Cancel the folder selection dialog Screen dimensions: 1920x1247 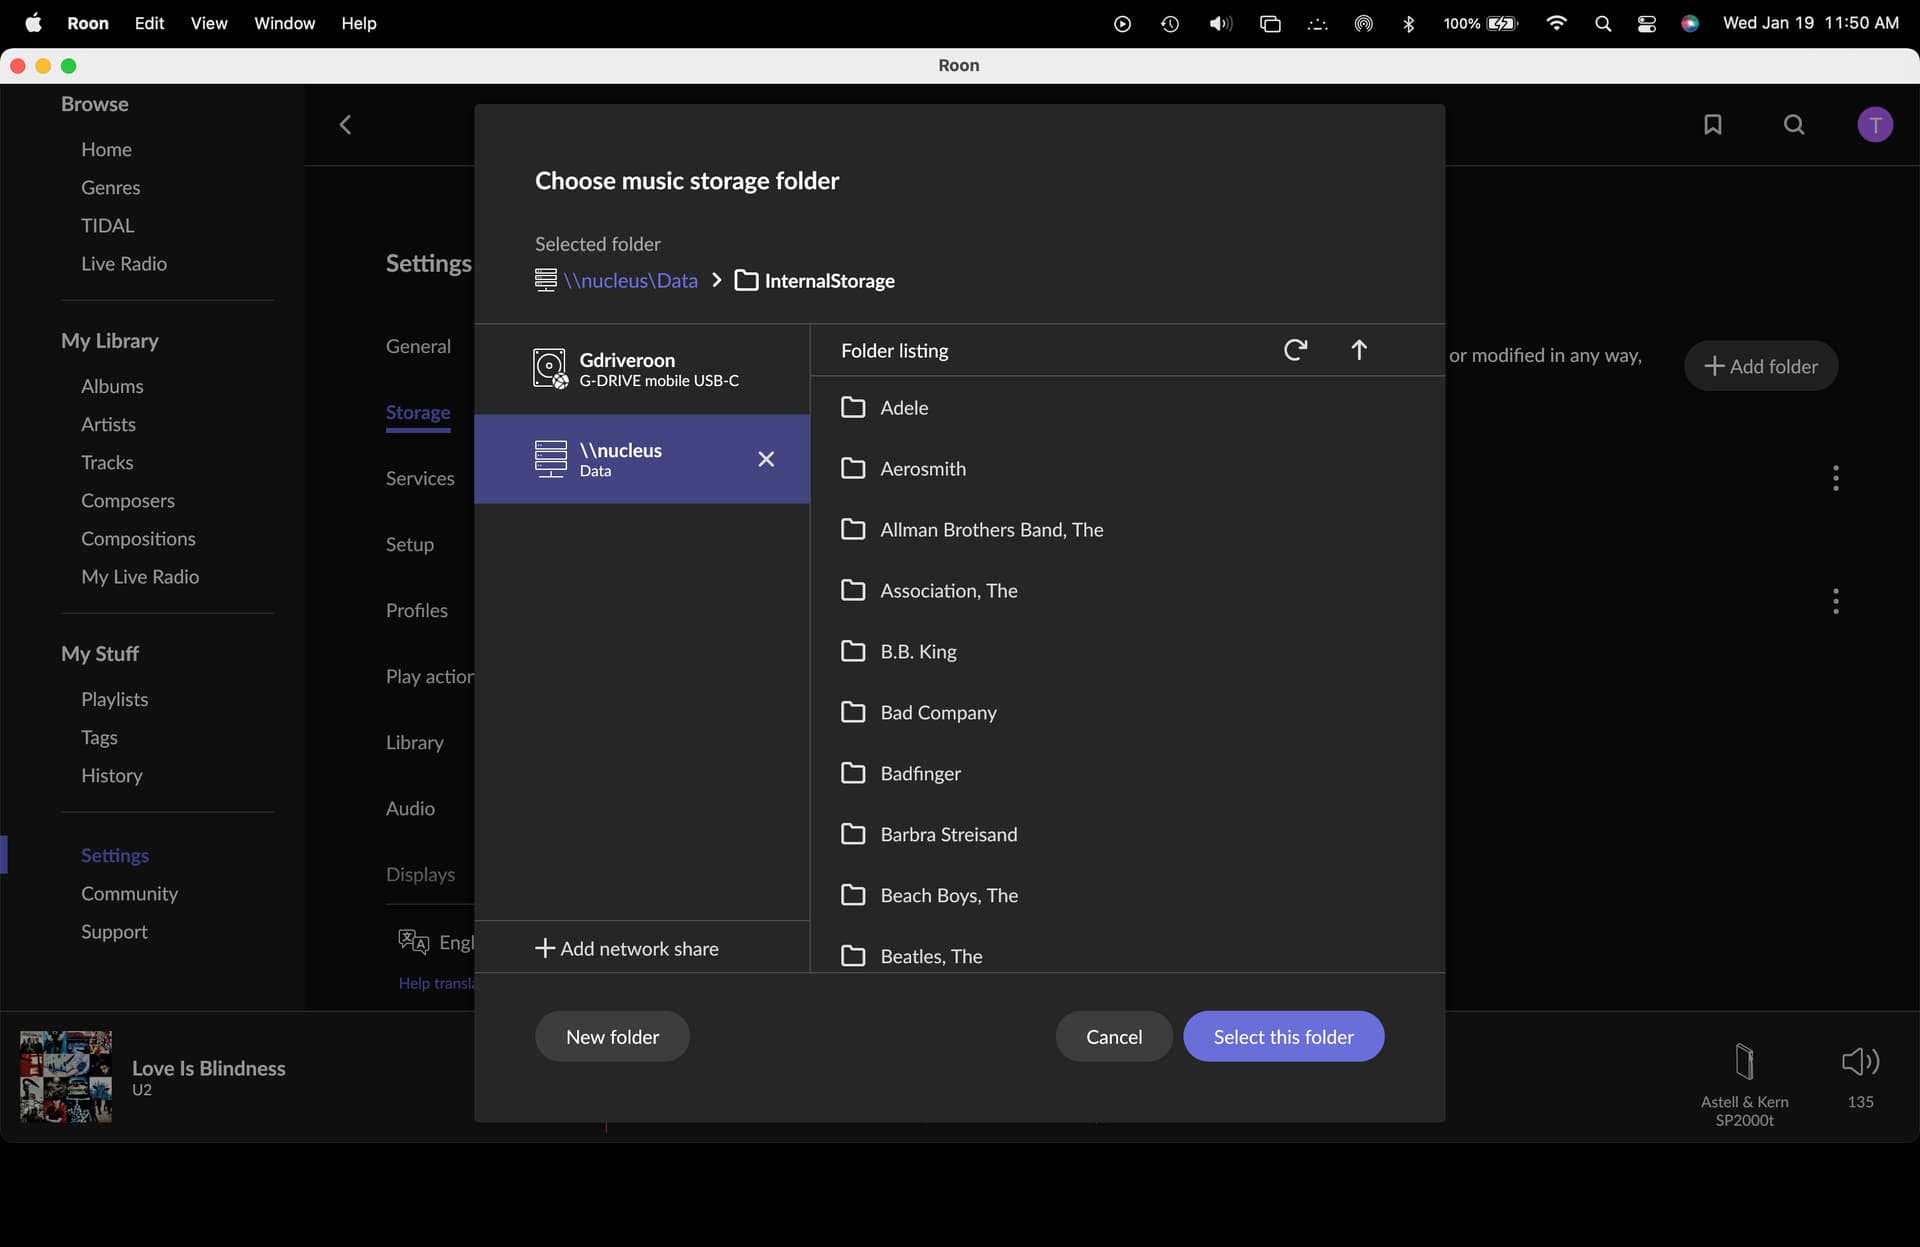[1114, 1037]
